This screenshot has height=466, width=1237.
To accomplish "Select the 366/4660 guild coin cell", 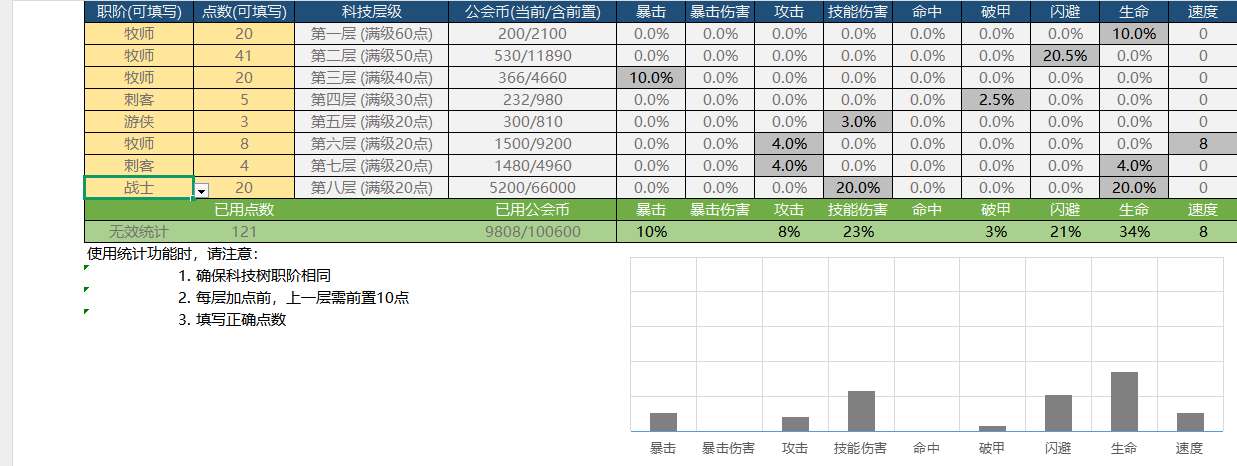I will pyautogui.click(x=533, y=77).
